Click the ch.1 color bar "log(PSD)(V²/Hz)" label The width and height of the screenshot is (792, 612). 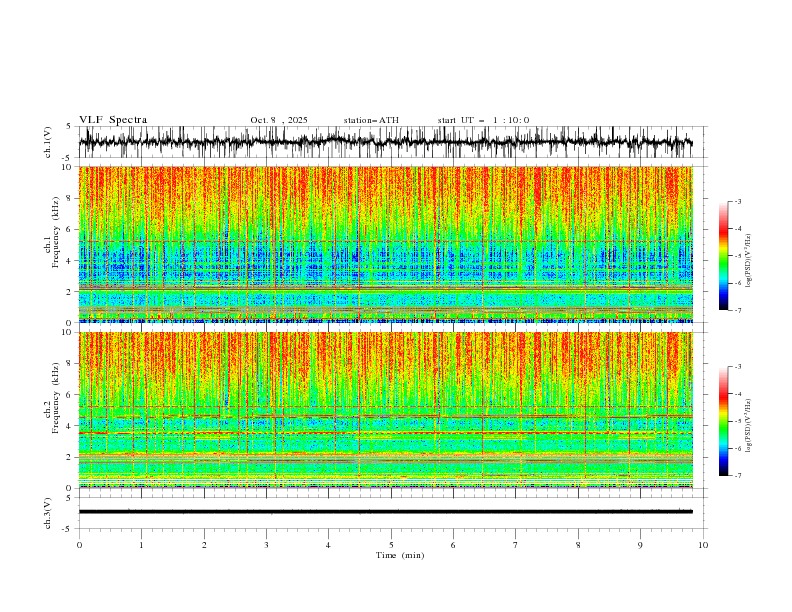749,261
